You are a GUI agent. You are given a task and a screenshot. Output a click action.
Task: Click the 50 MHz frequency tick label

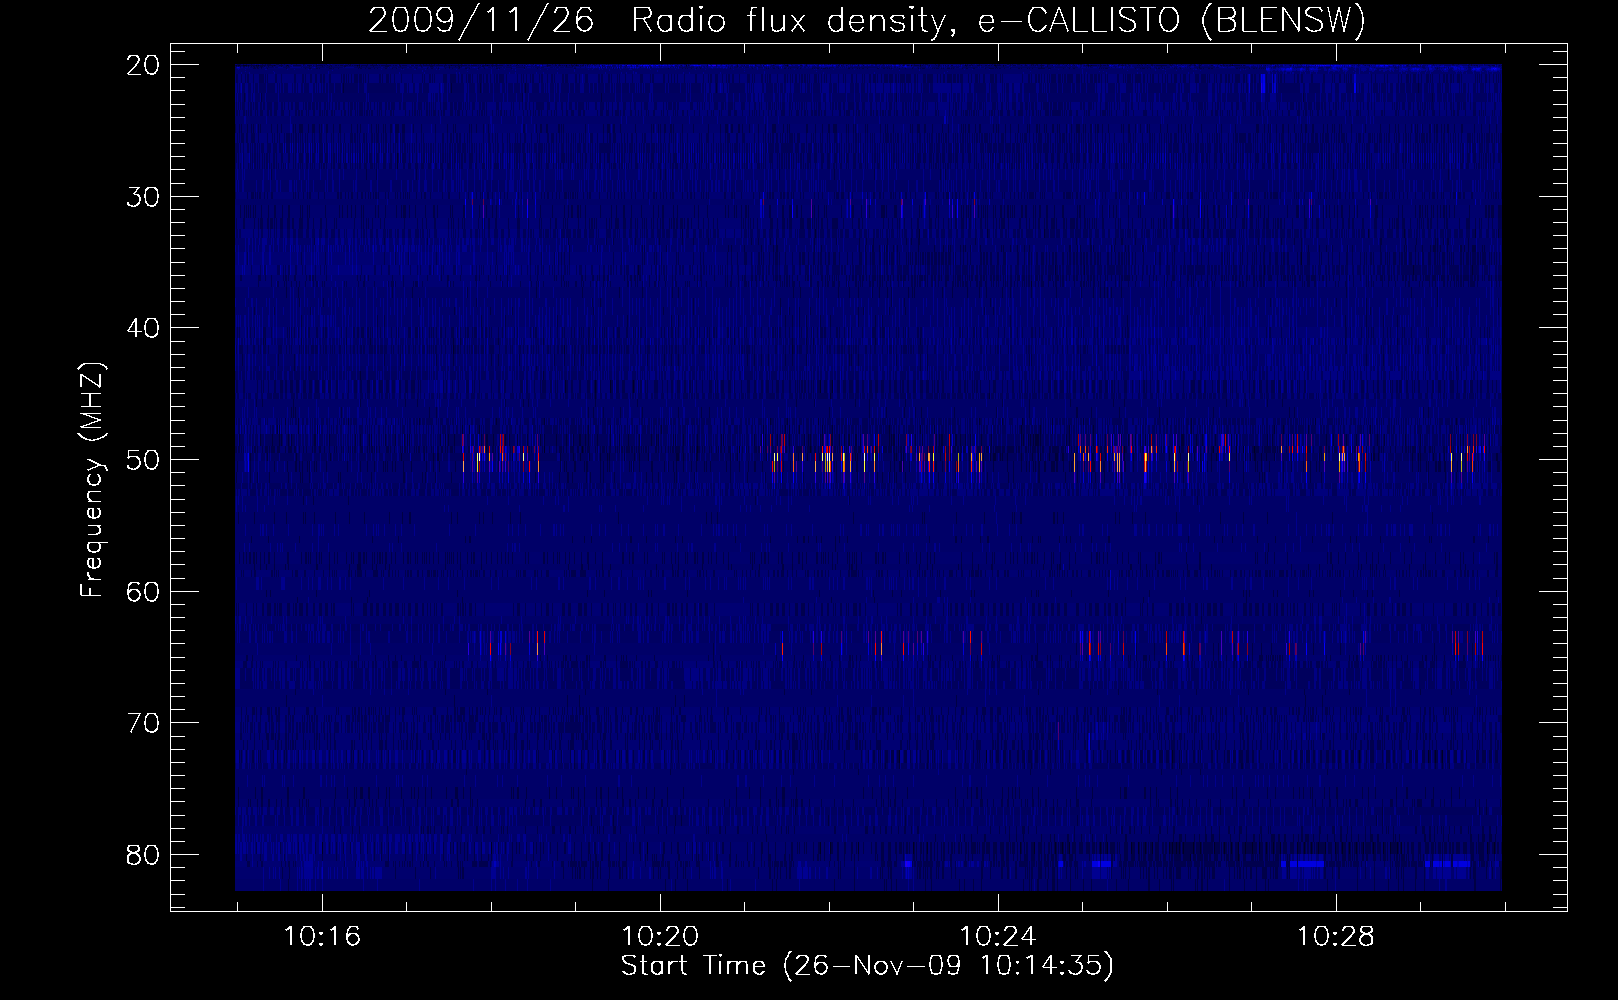tap(143, 460)
